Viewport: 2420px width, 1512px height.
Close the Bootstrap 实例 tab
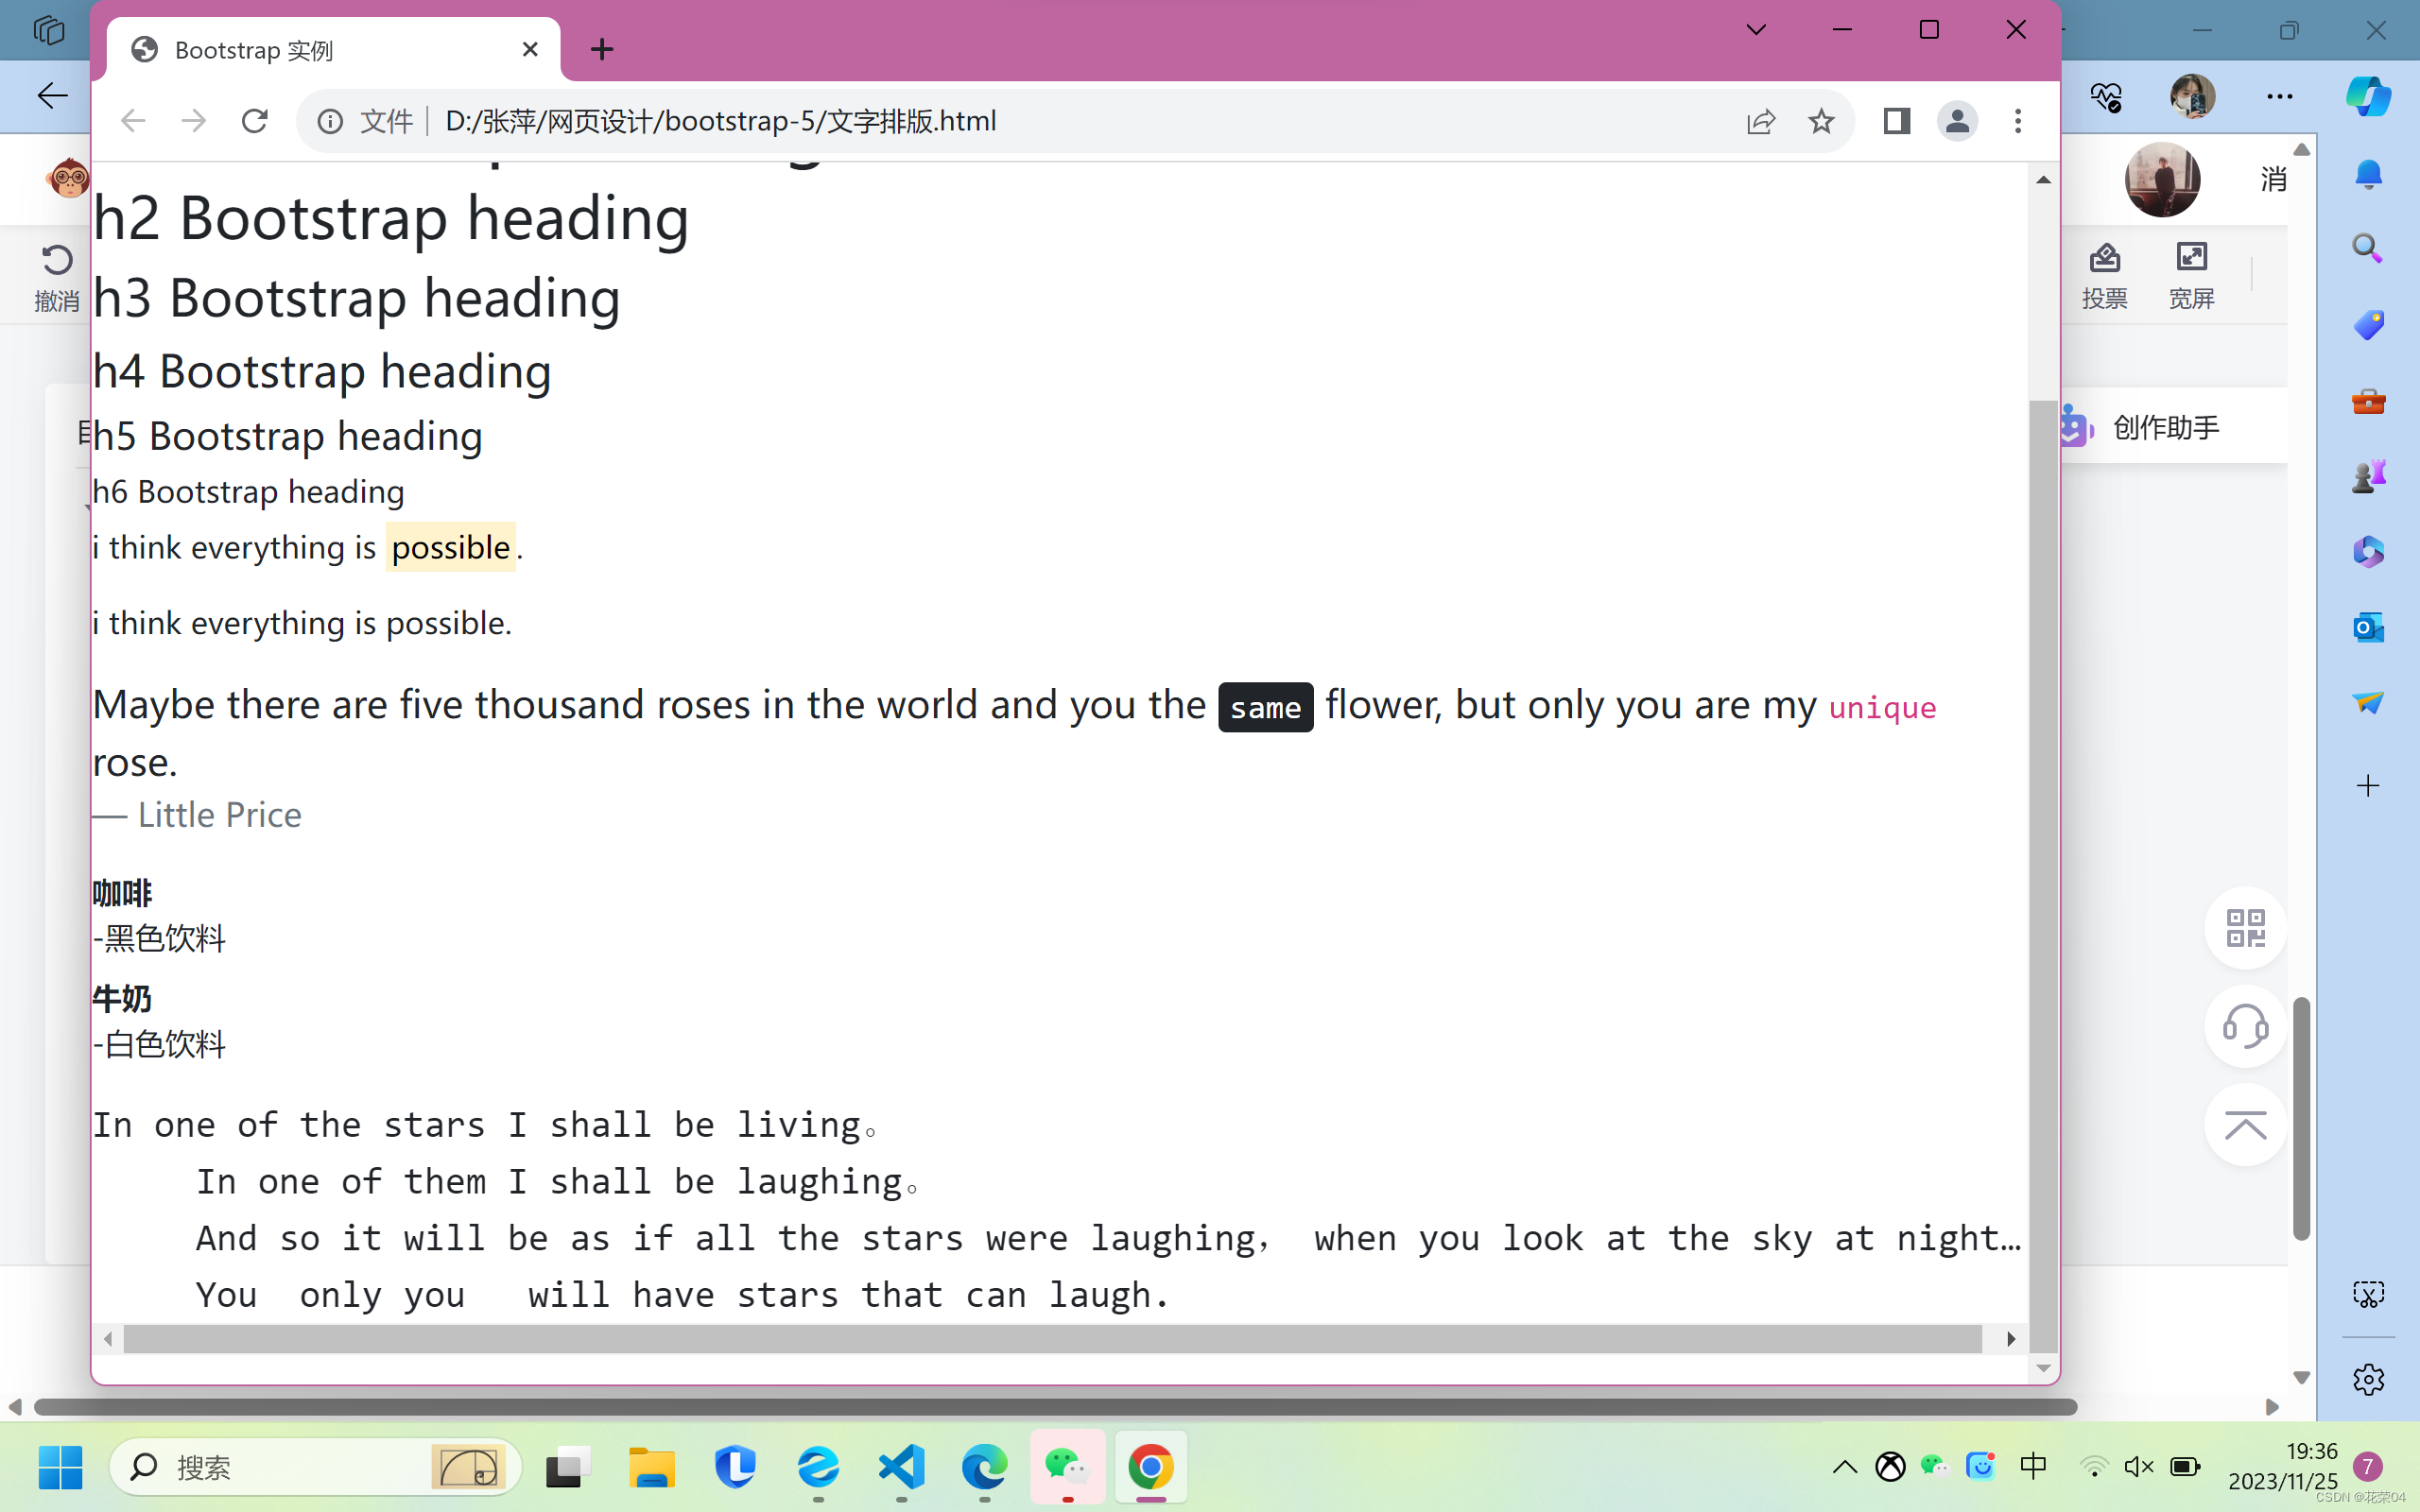tap(530, 49)
